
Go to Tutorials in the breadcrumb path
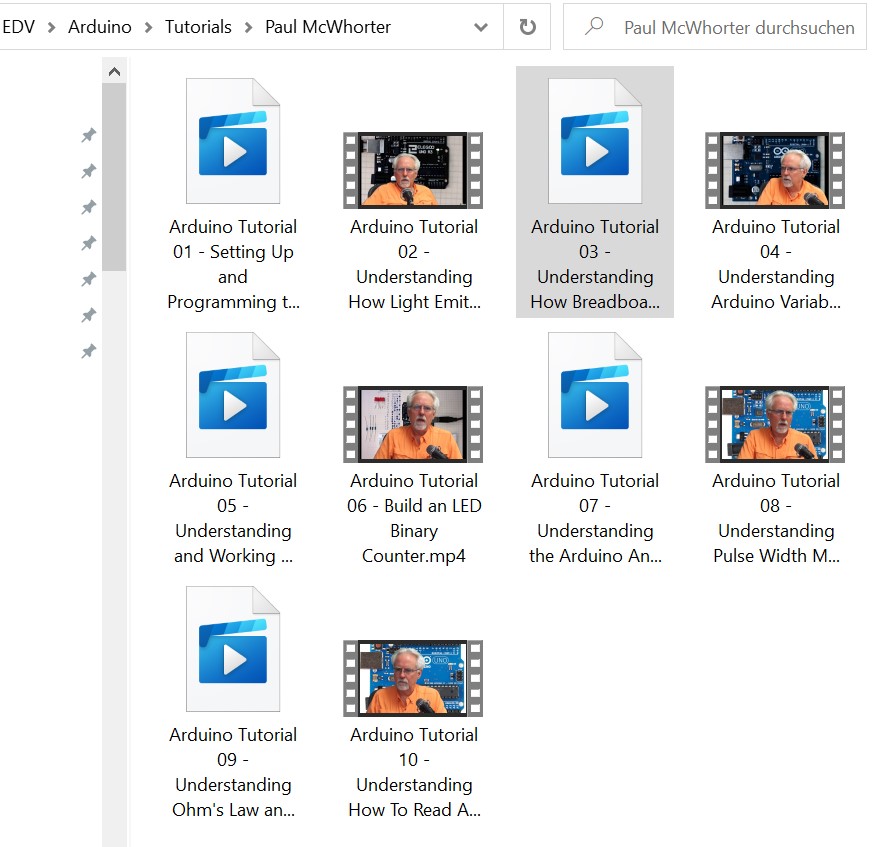198,27
